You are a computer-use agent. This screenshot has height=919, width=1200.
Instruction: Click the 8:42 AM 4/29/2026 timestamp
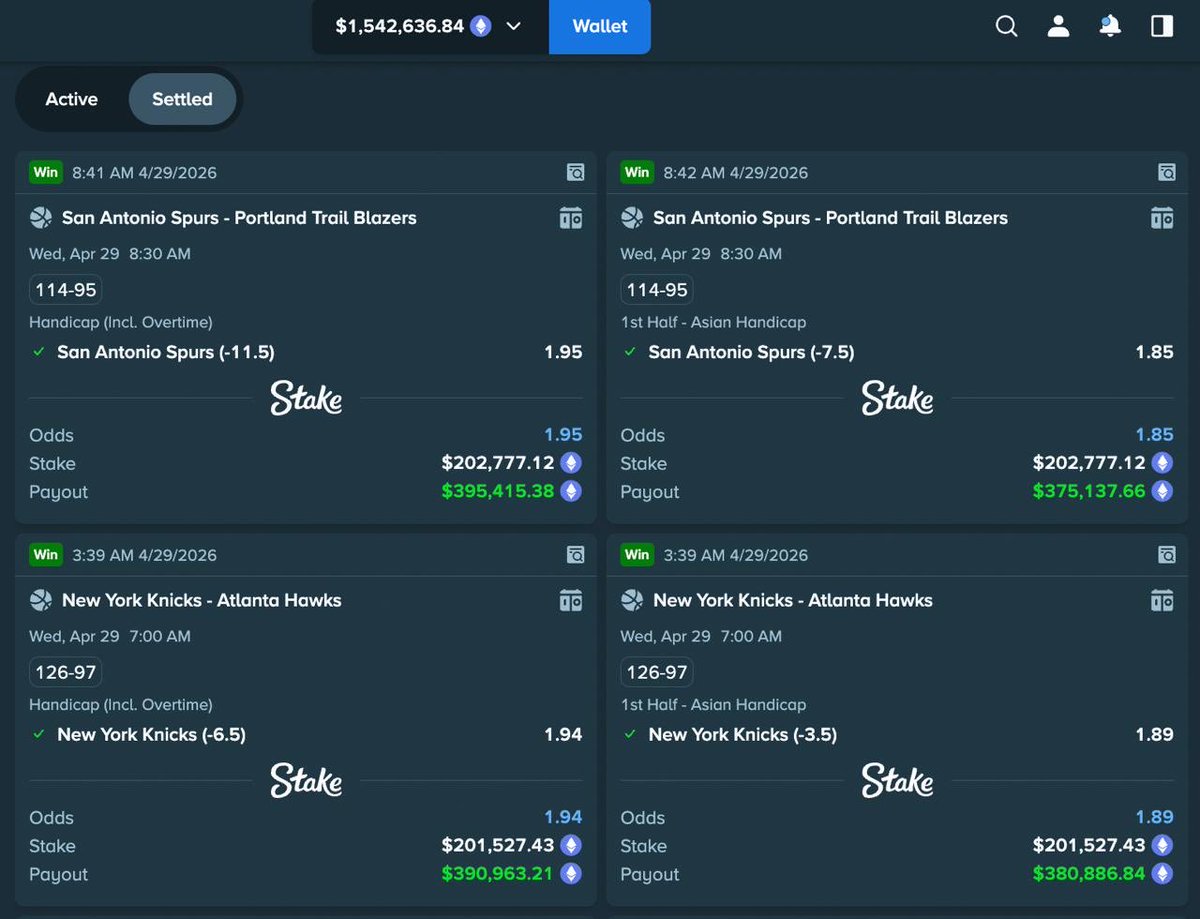(735, 172)
